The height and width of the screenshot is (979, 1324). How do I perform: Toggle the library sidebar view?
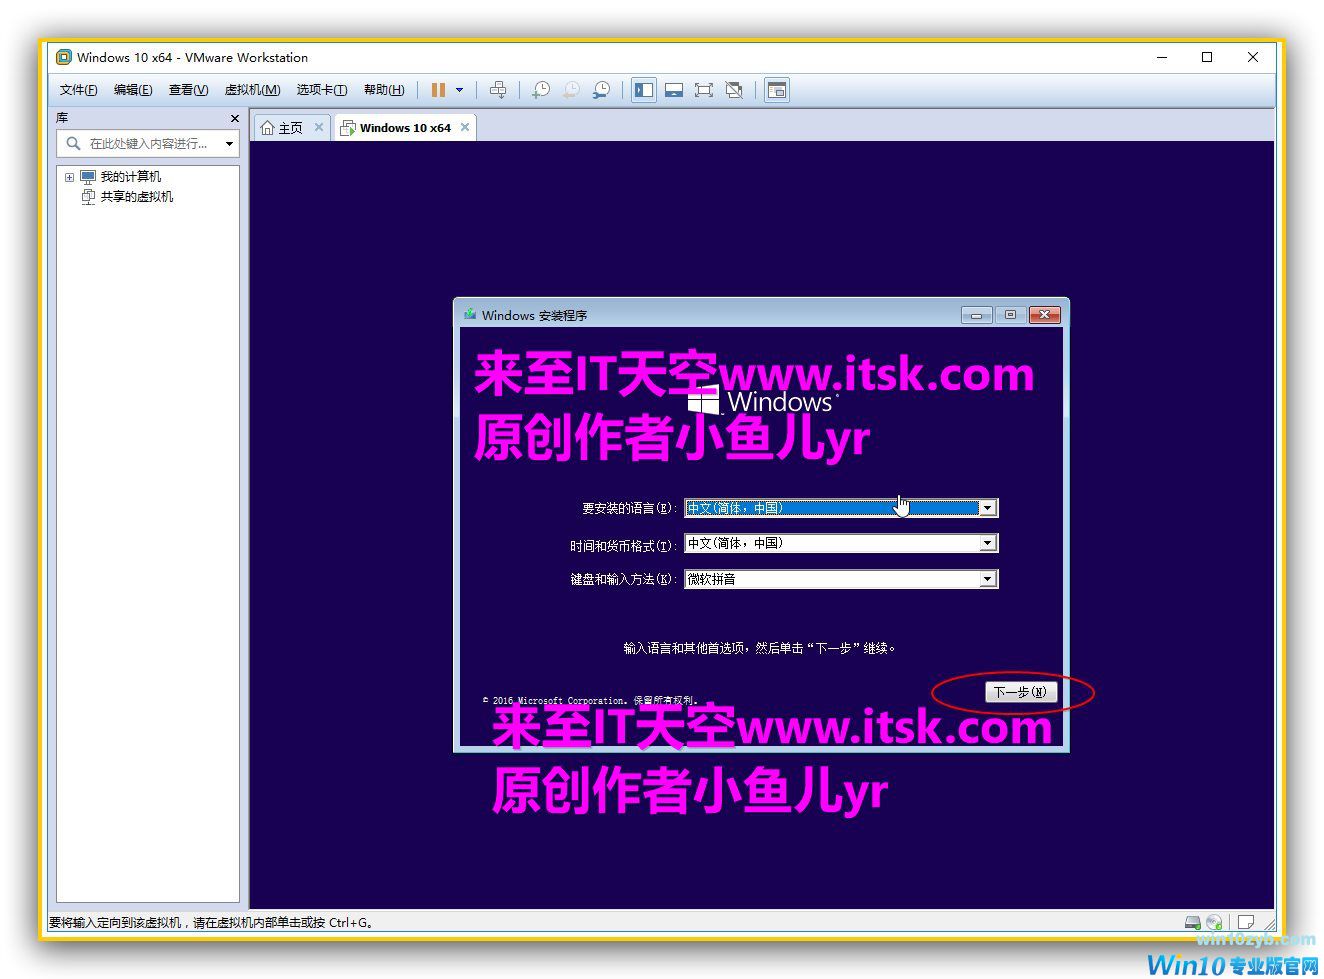pos(644,90)
